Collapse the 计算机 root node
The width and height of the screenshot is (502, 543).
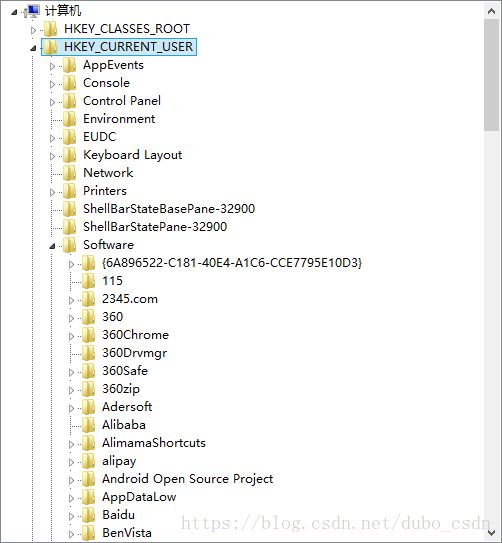click(14, 12)
